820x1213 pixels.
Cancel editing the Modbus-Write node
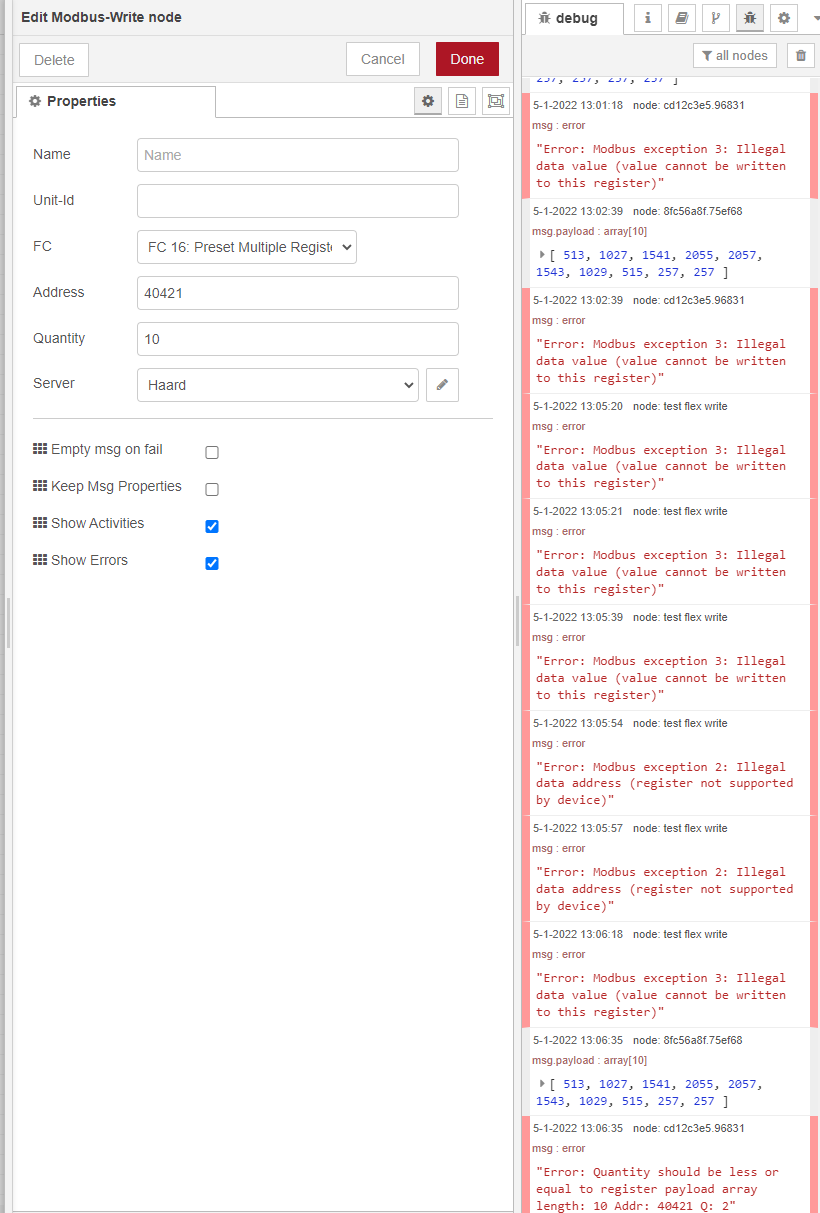382,59
